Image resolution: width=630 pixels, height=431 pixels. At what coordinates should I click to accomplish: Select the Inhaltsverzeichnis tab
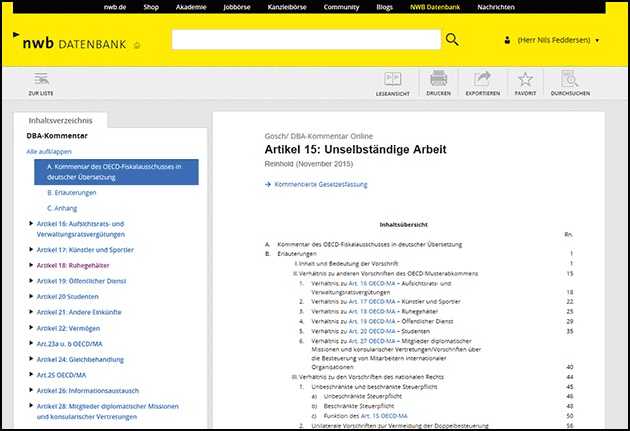coord(60,119)
